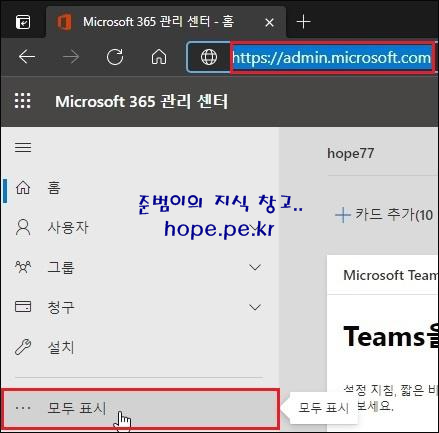Click the globe site info icon
Image resolution: width=439 pixels, height=433 pixels.
(209, 57)
